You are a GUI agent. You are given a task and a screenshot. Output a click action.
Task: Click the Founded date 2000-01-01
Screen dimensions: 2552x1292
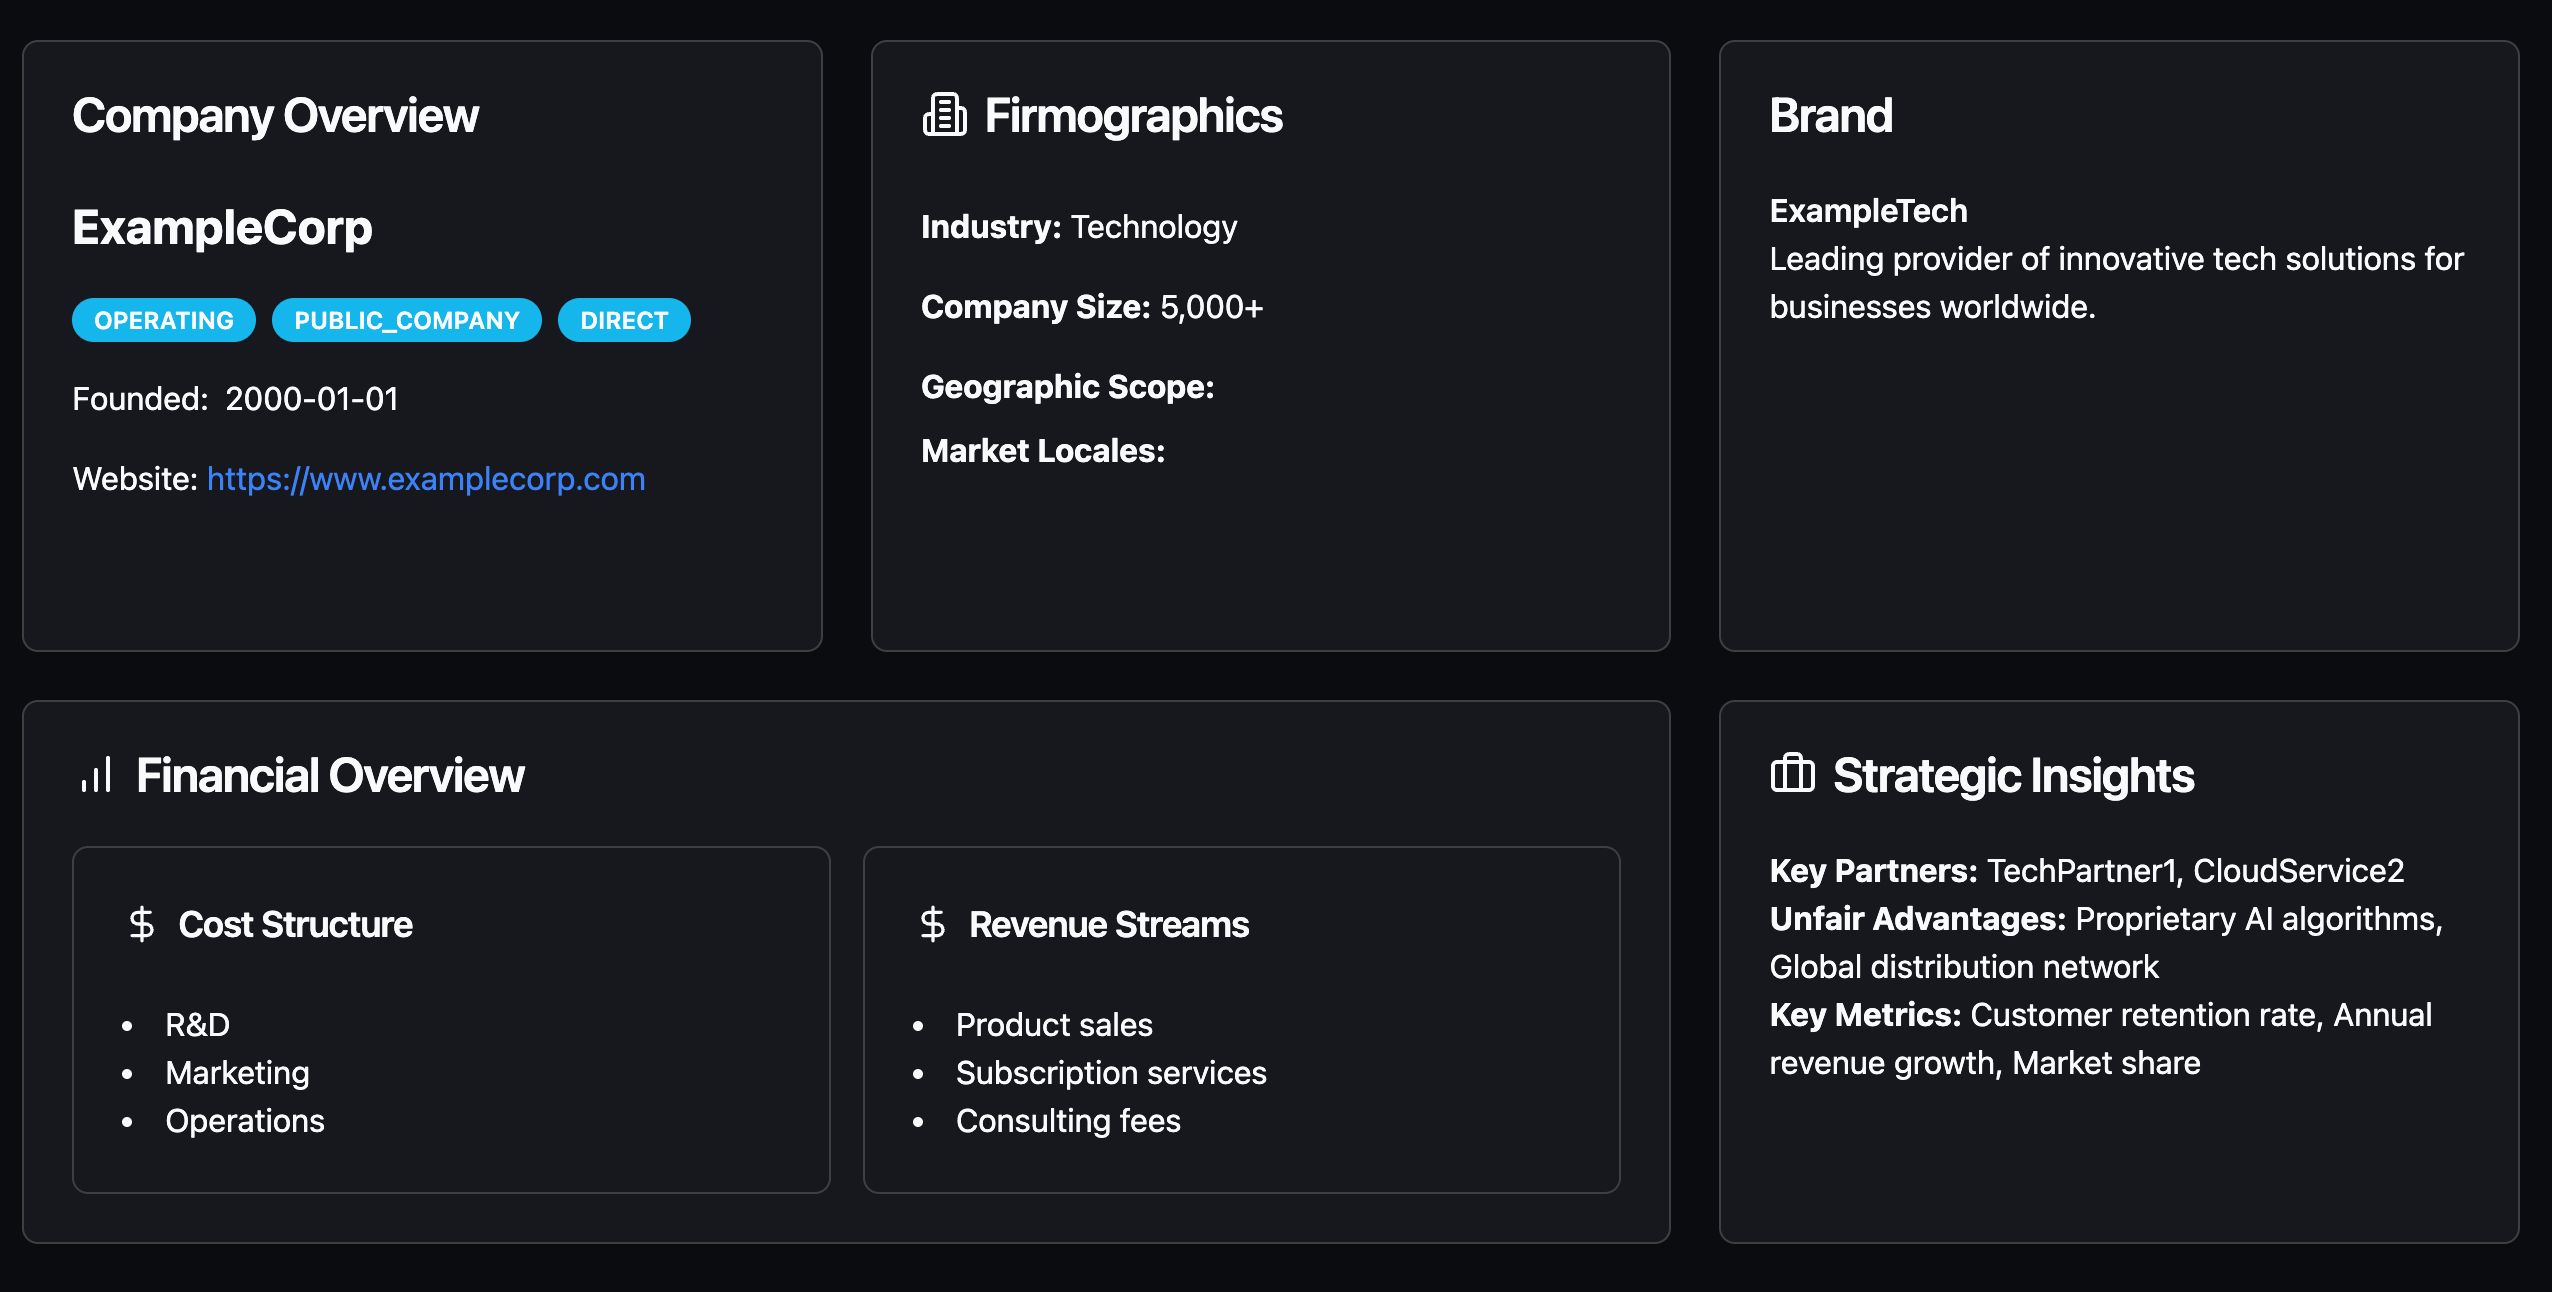[311, 399]
